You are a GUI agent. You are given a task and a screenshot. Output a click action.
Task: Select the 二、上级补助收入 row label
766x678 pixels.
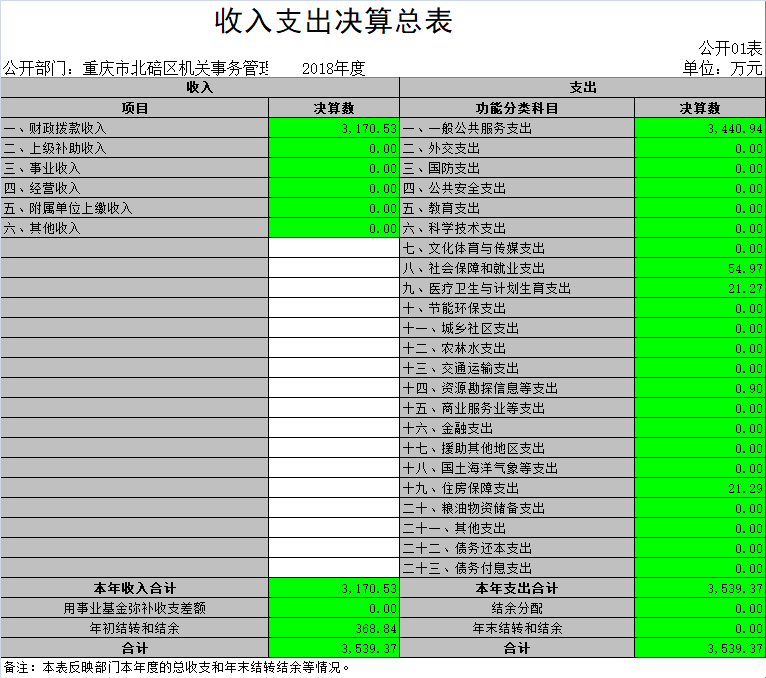coord(55,148)
